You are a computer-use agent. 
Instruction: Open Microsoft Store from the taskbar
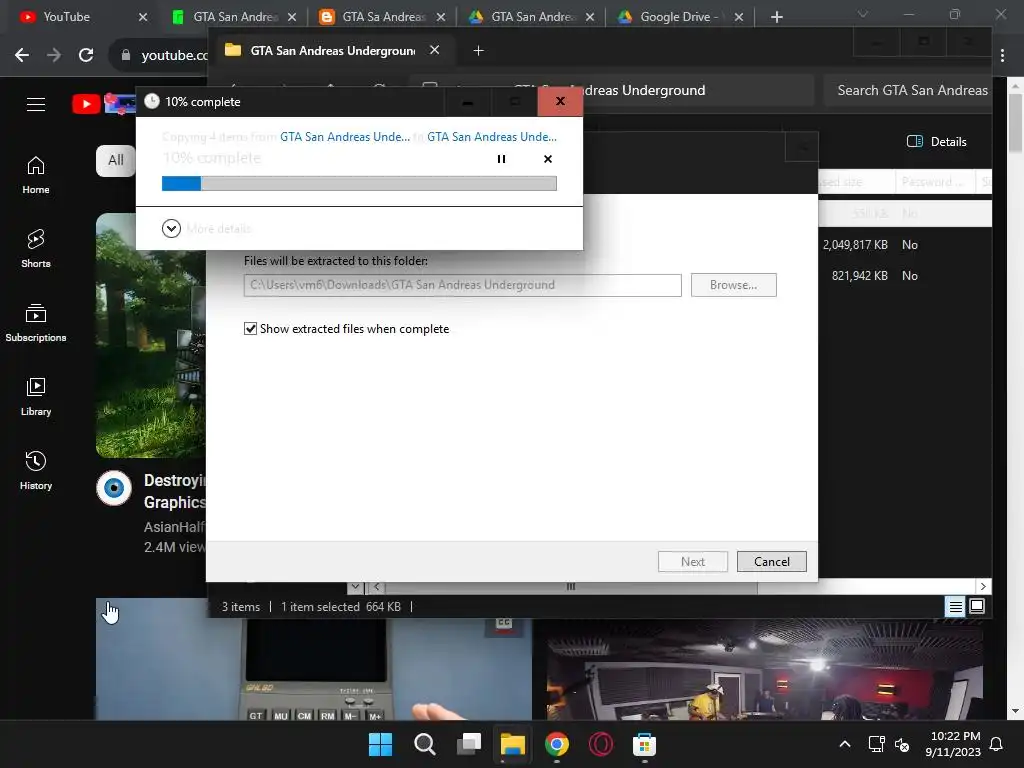pyautogui.click(x=644, y=744)
